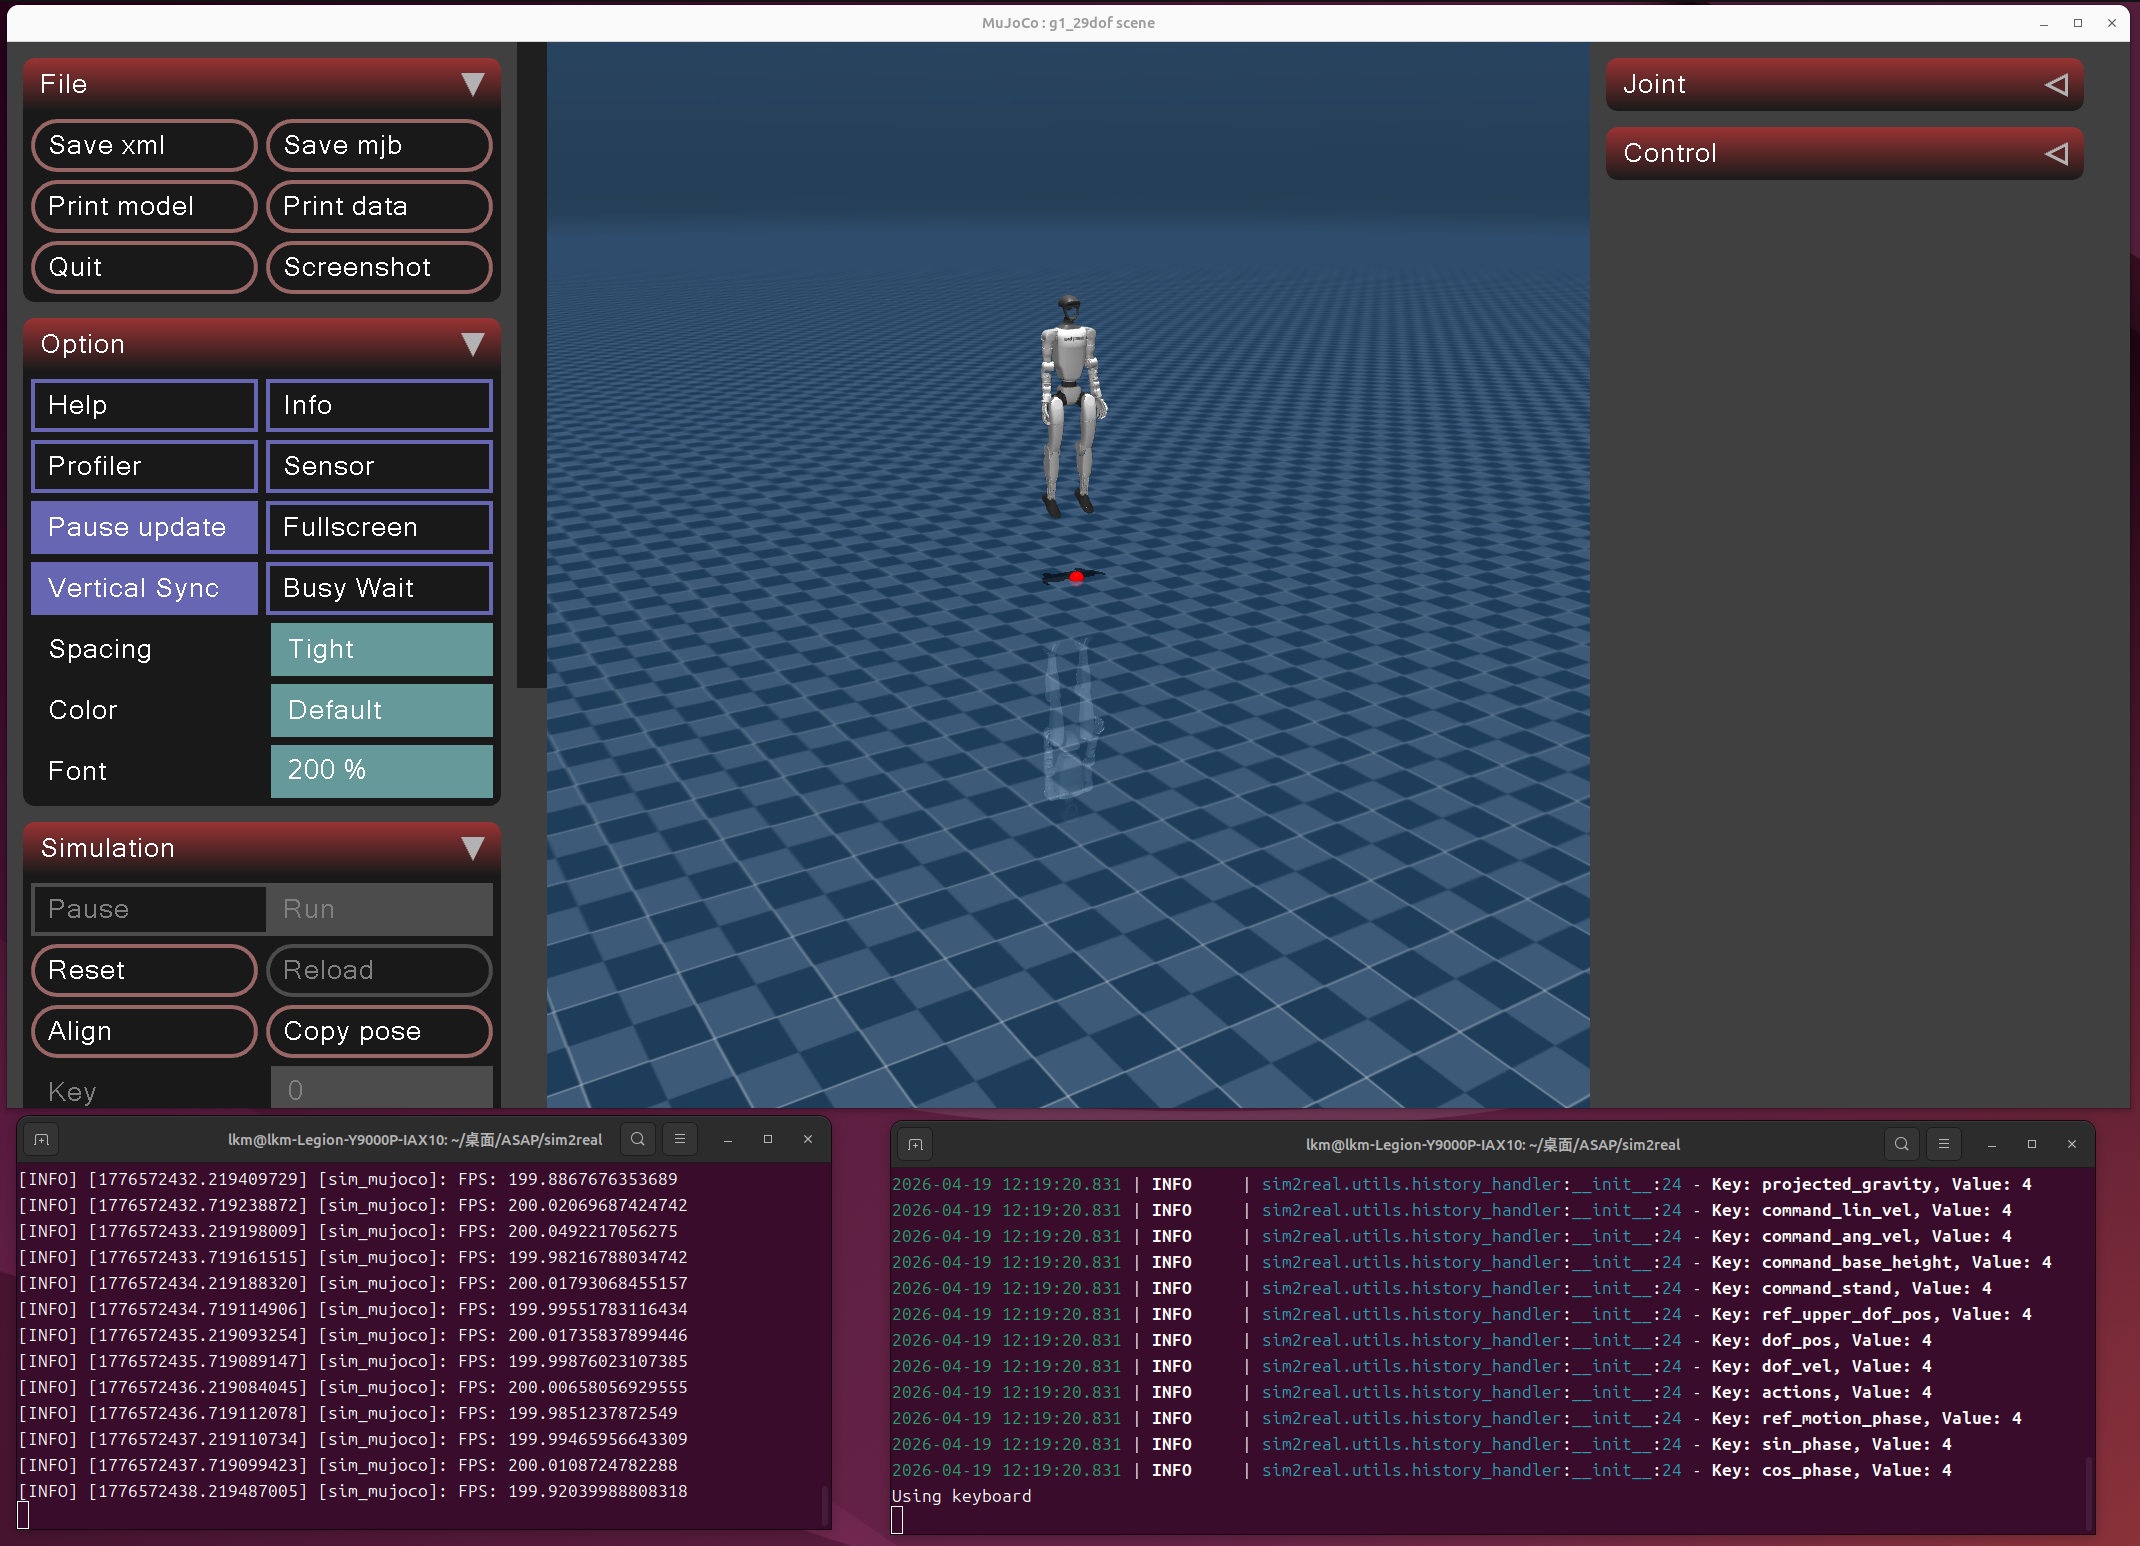Click new tab icon in left terminal

[x=41, y=1139]
